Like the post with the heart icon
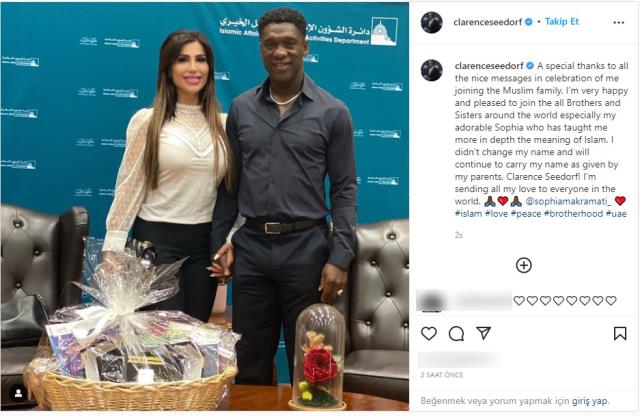This screenshot has width=640, height=417. [x=429, y=333]
